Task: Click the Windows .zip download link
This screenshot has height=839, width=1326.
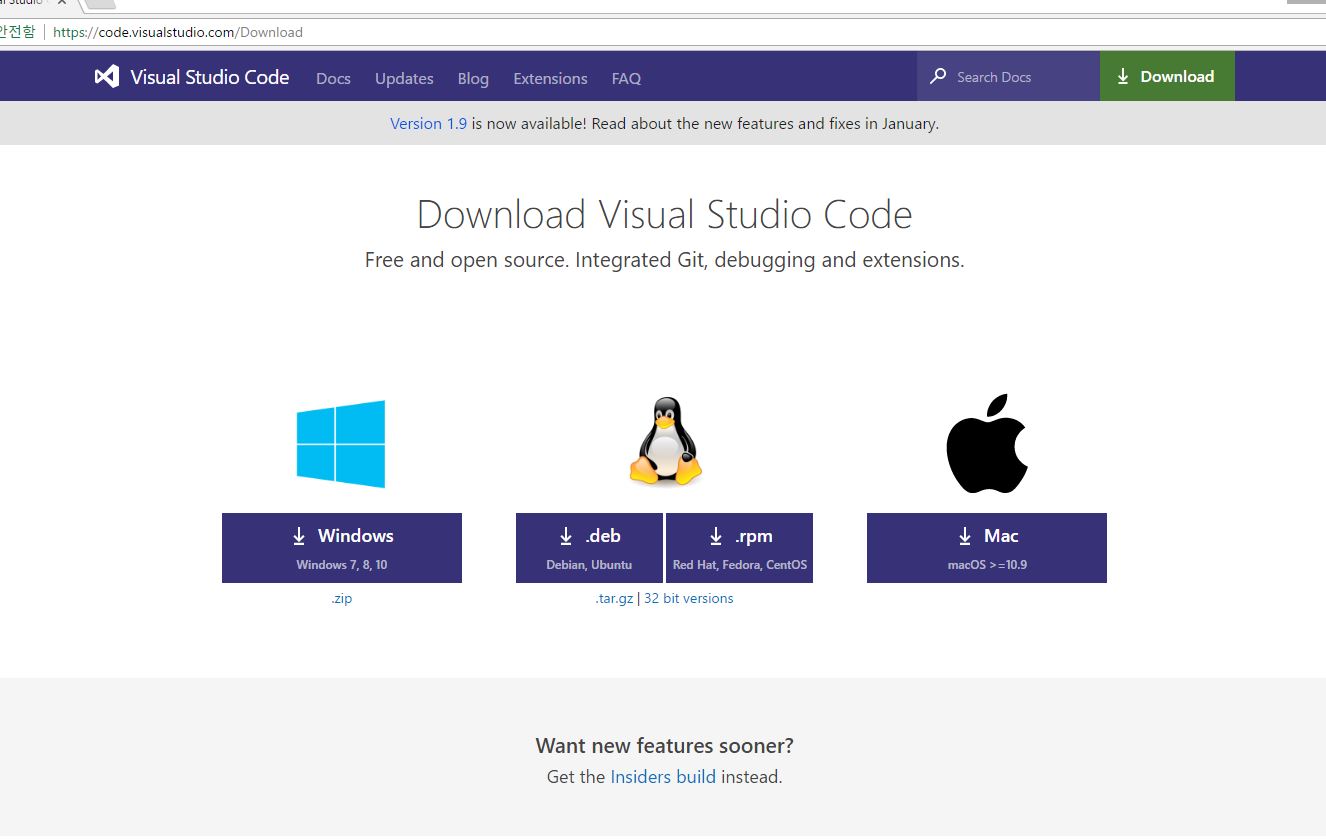Action: (x=342, y=599)
